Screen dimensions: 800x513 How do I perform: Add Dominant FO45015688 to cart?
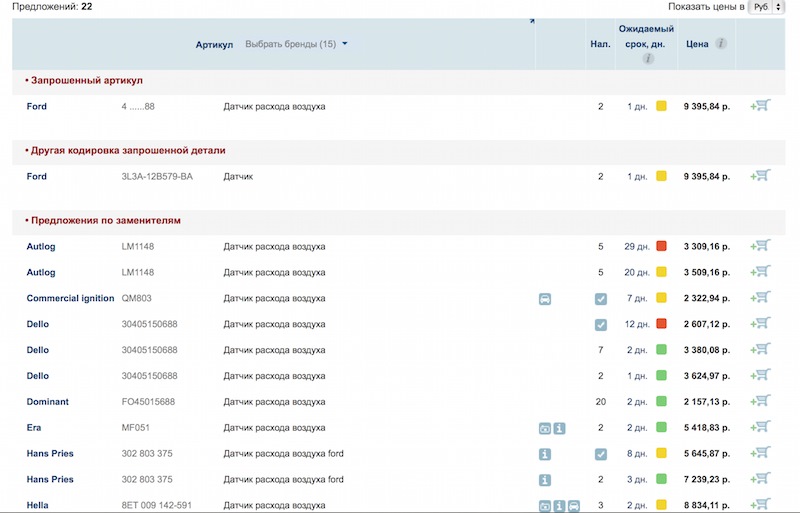tap(760, 401)
